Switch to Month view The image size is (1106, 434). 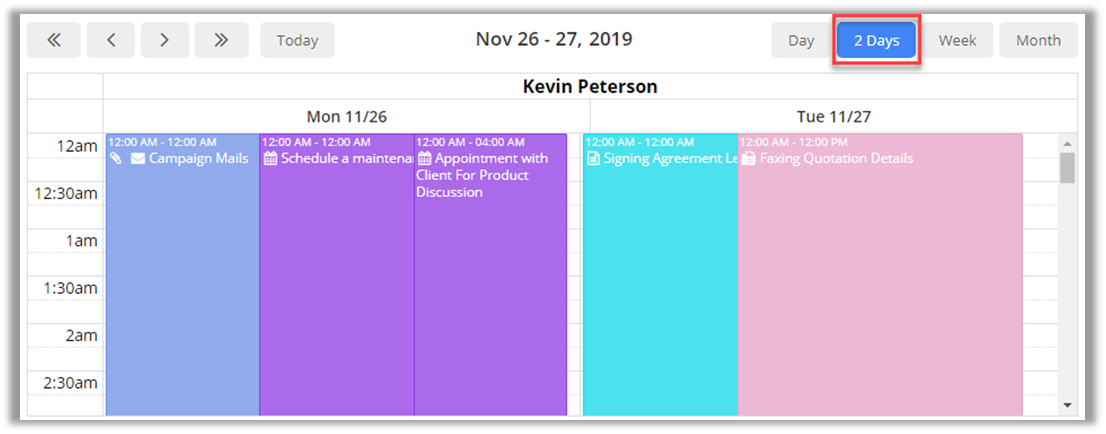(x=1038, y=40)
